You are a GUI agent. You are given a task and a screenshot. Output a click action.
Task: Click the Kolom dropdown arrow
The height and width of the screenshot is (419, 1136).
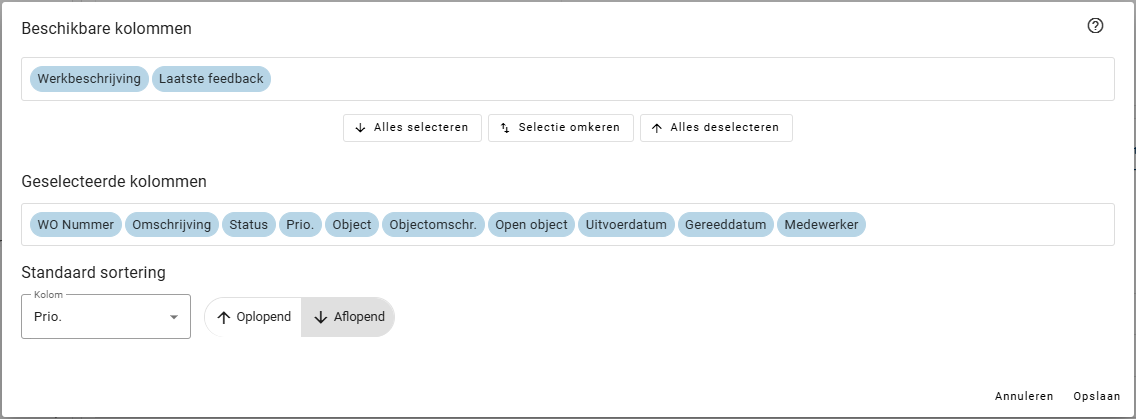pyautogui.click(x=173, y=317)
